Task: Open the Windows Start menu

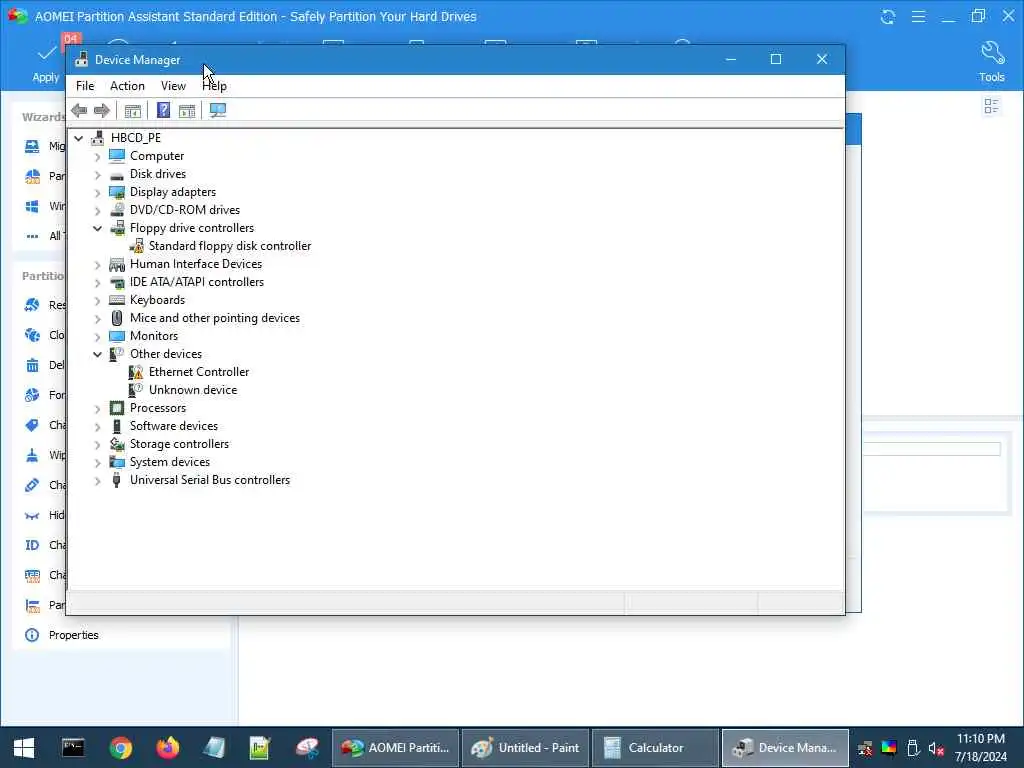Action: (x=24, y=748)
